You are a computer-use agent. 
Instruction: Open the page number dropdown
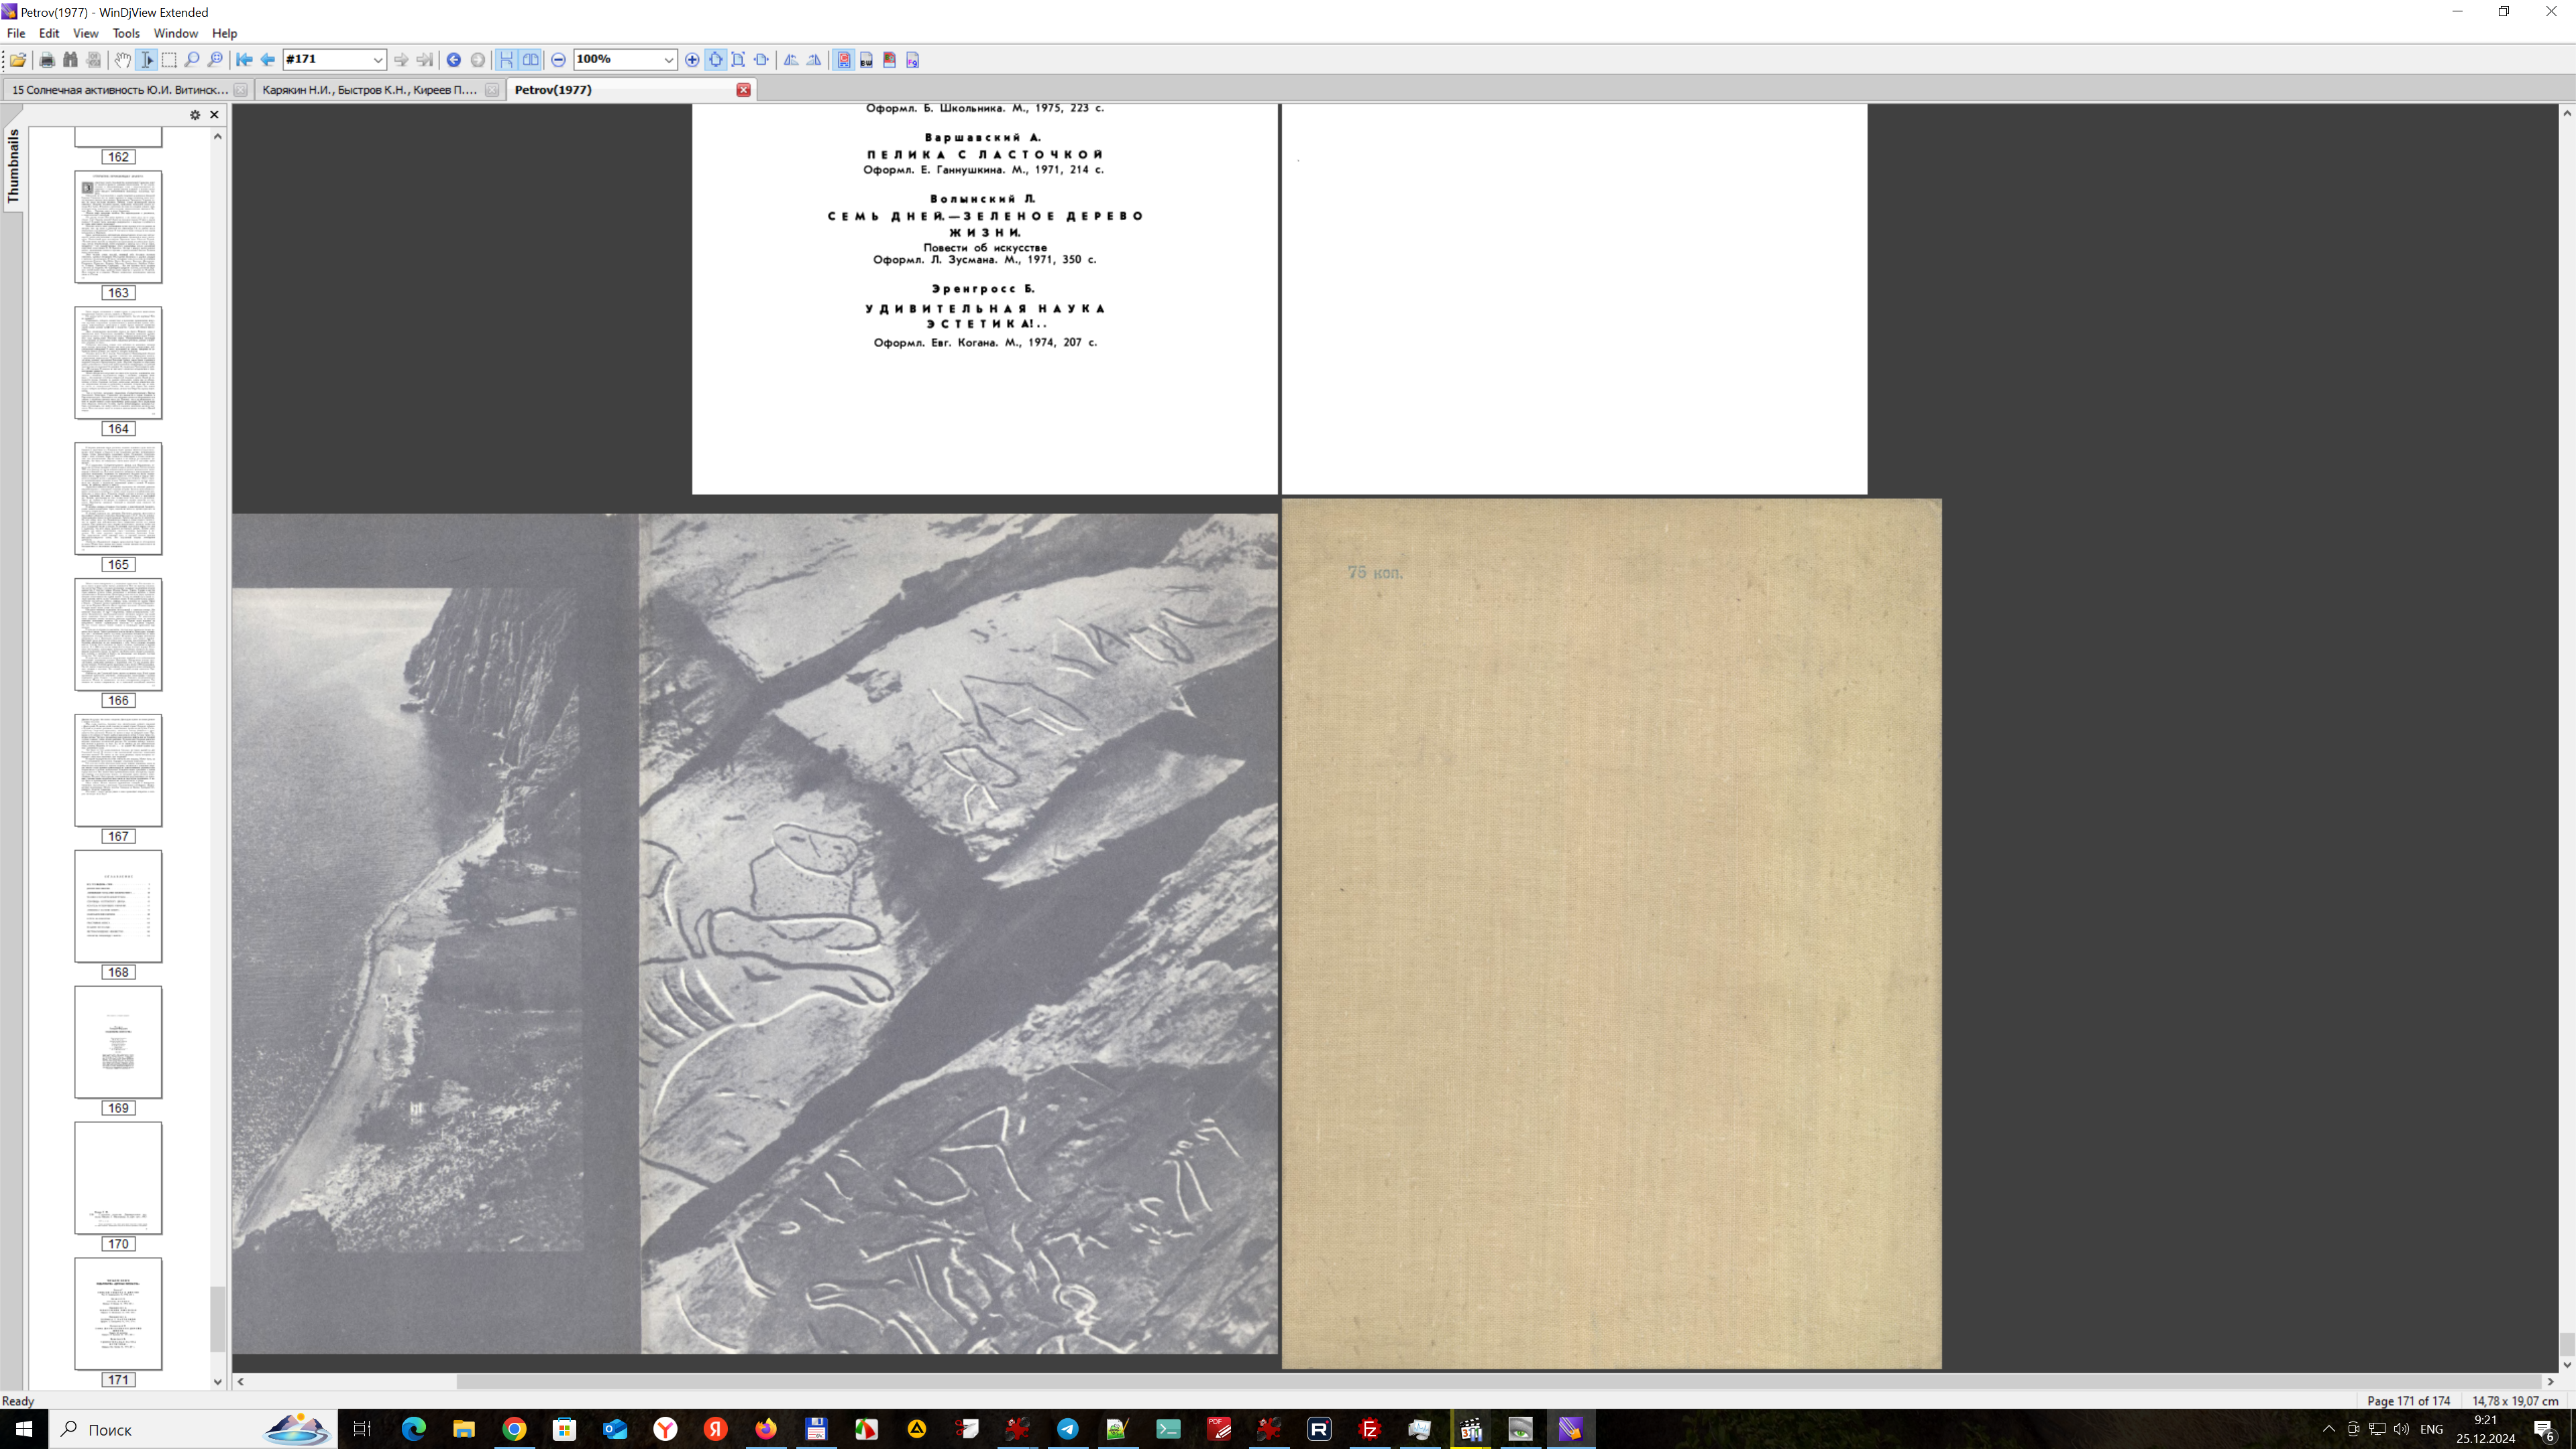click(x=377, y=60)
